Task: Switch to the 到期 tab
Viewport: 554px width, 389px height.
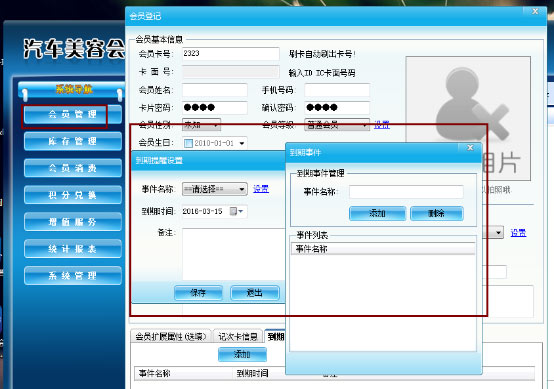Action: pos(275,336)
